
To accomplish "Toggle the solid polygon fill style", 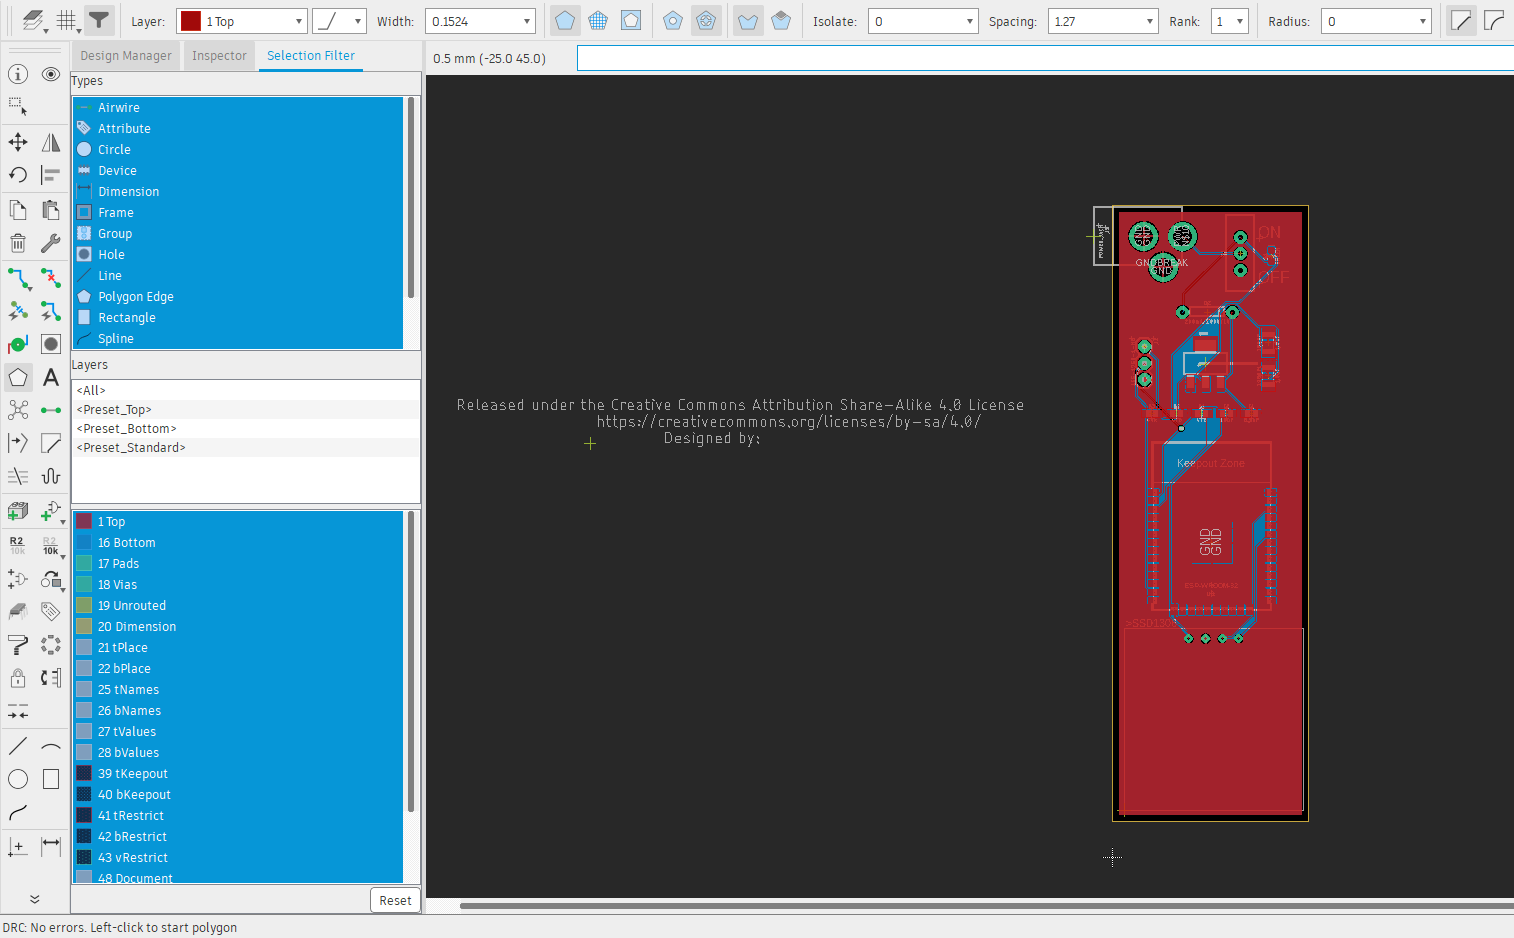I will pyautogui.click(x=565, y=20).
